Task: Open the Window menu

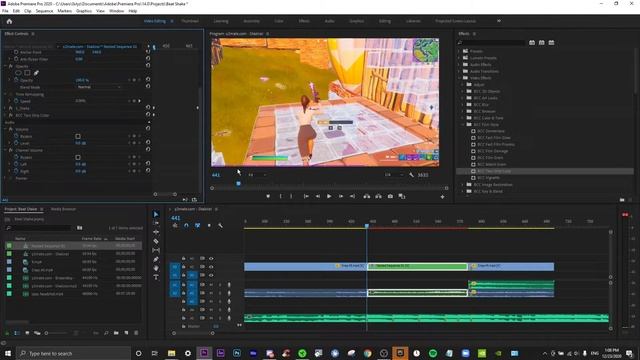Action: [116, 11]
